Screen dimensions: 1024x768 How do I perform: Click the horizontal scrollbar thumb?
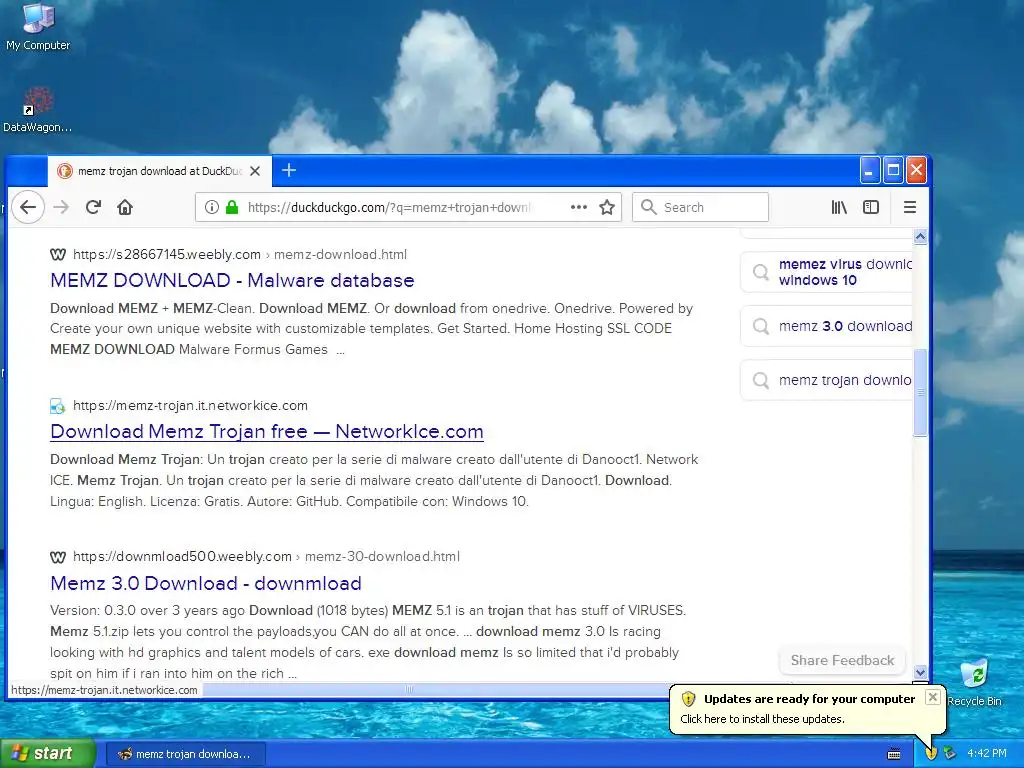(x=409, y=689)
